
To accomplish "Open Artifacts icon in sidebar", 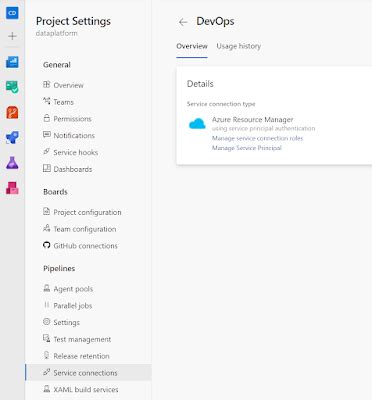I will (12, 188).
